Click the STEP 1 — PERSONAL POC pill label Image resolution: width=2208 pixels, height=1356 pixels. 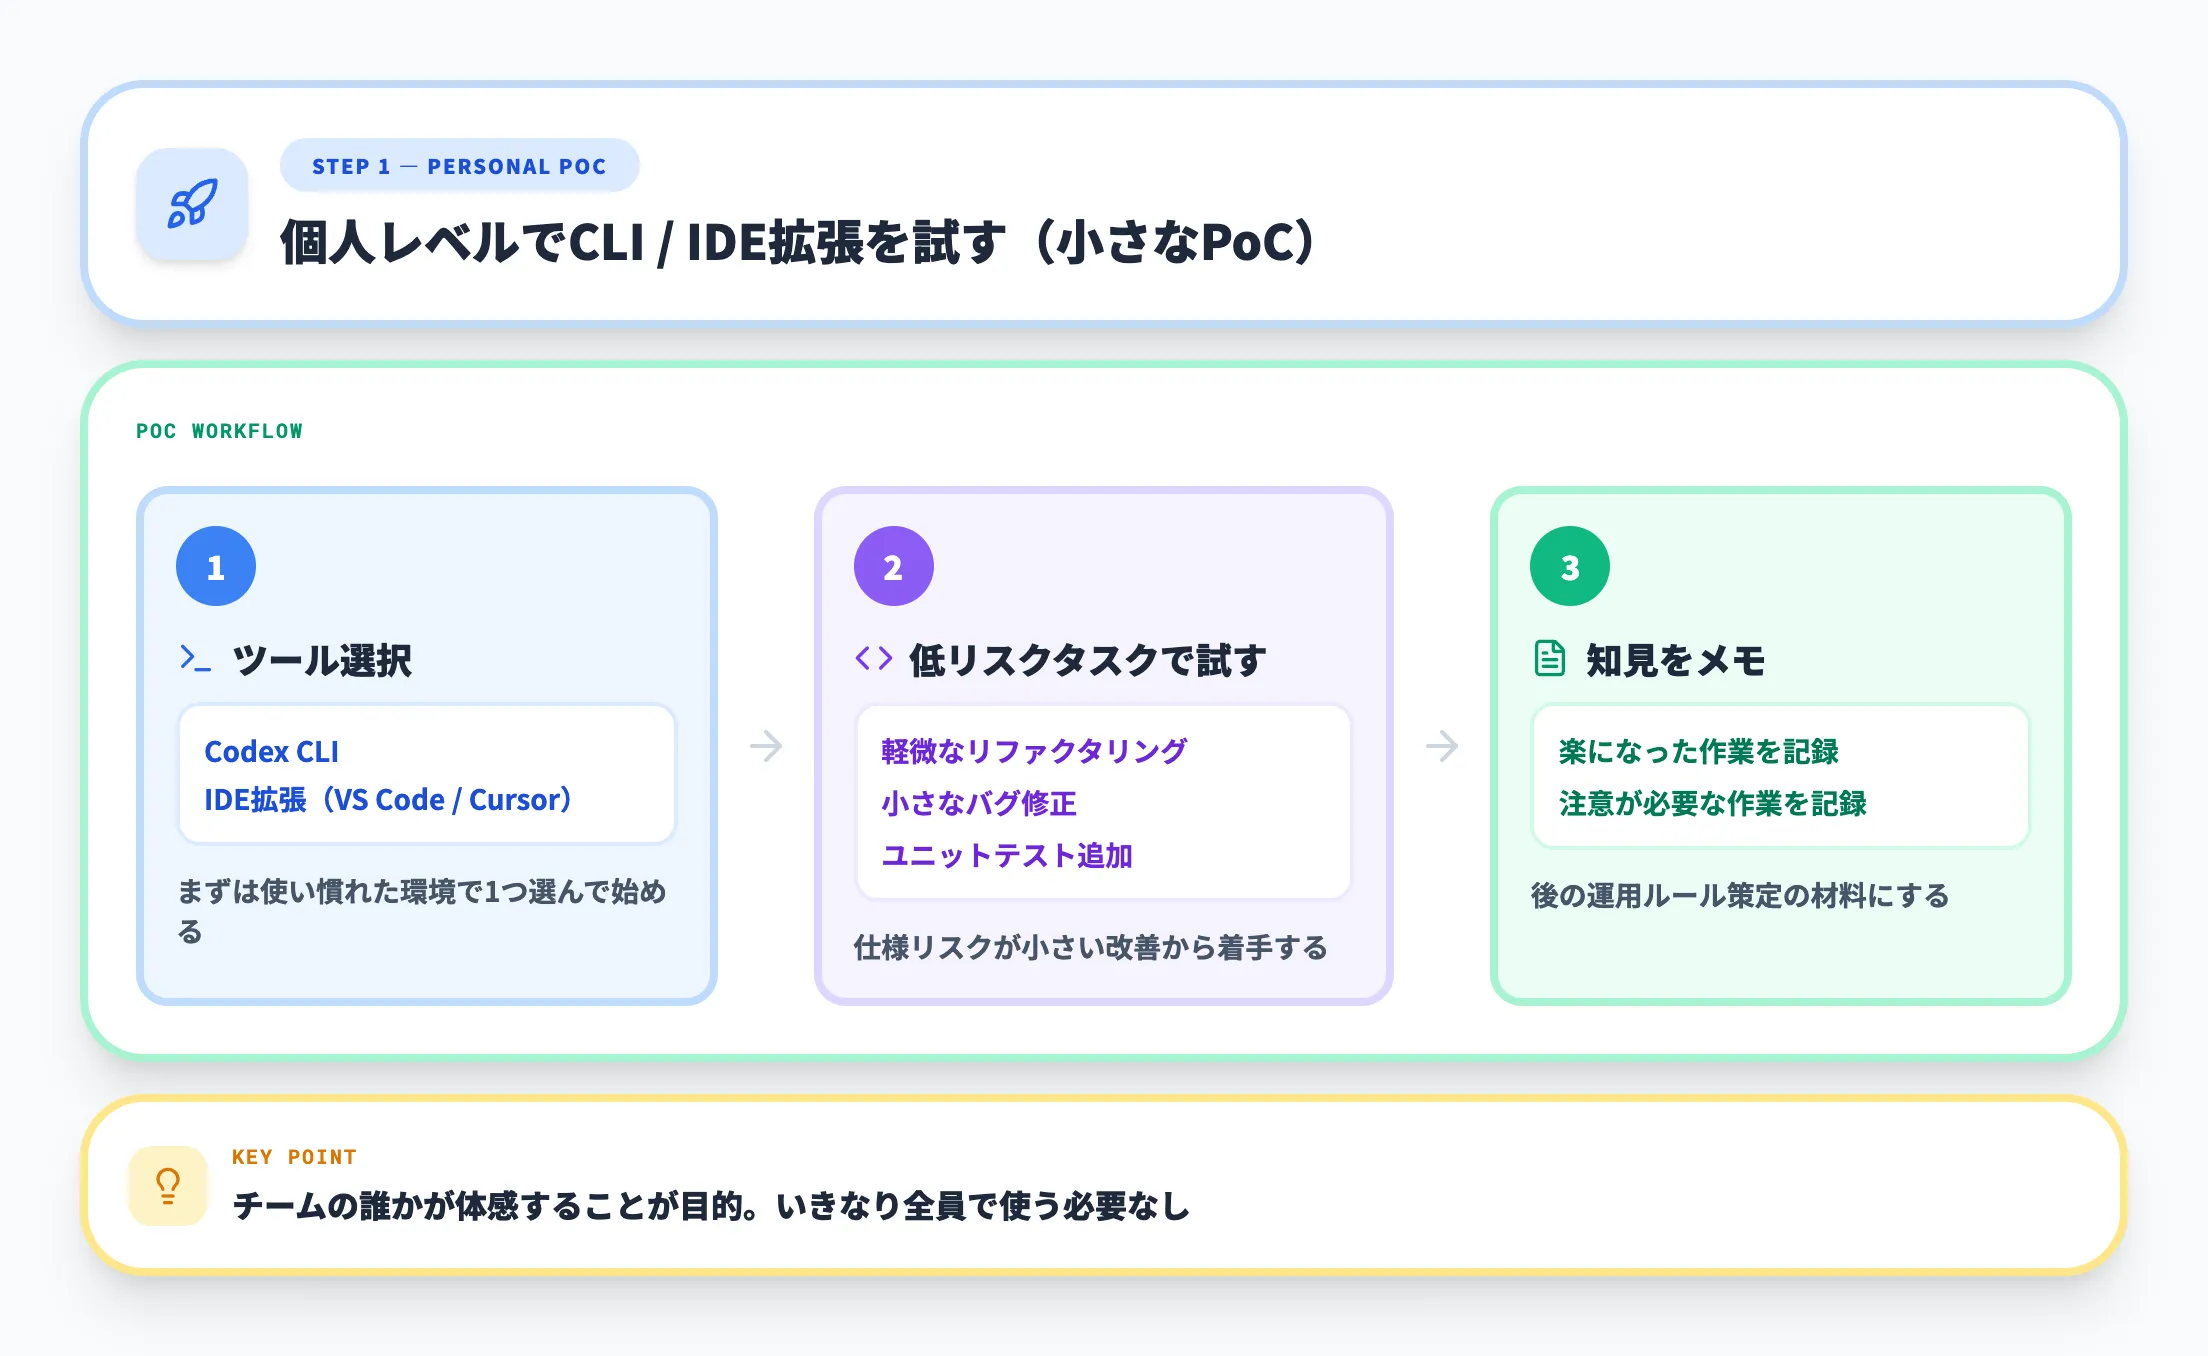(x=458, y=165)
